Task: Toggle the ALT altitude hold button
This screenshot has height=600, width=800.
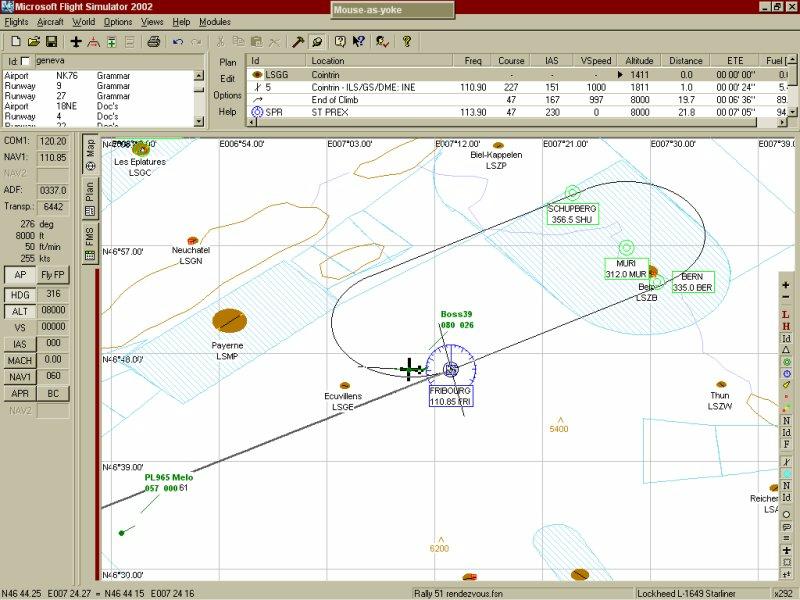Action: [x=19, y=311]
